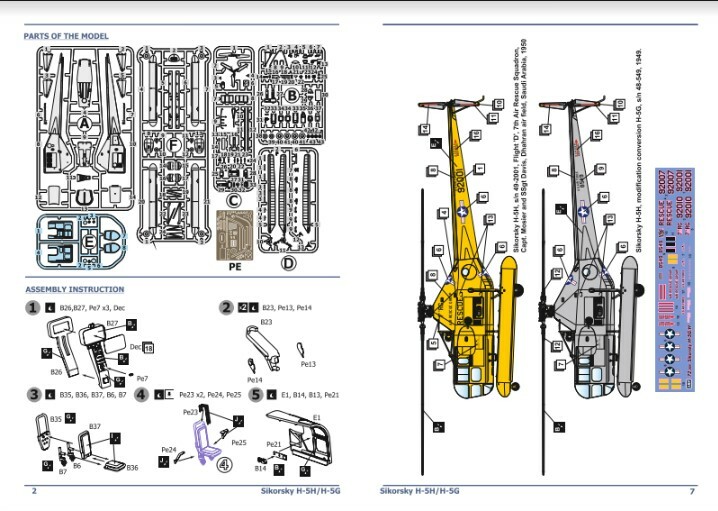
Task: Click decal callout 5 on yellow helicopter
Action: click(x=433, y=343)
